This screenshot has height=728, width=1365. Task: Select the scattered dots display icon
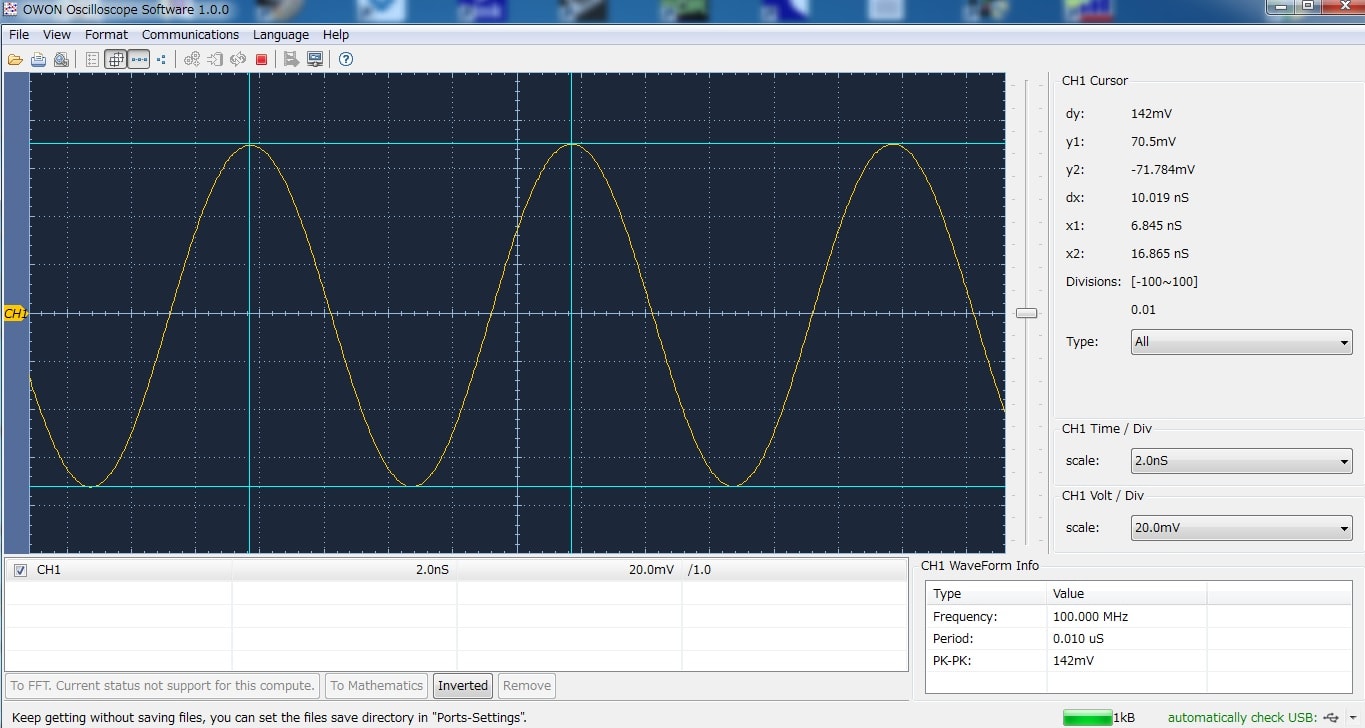point(161,60)
